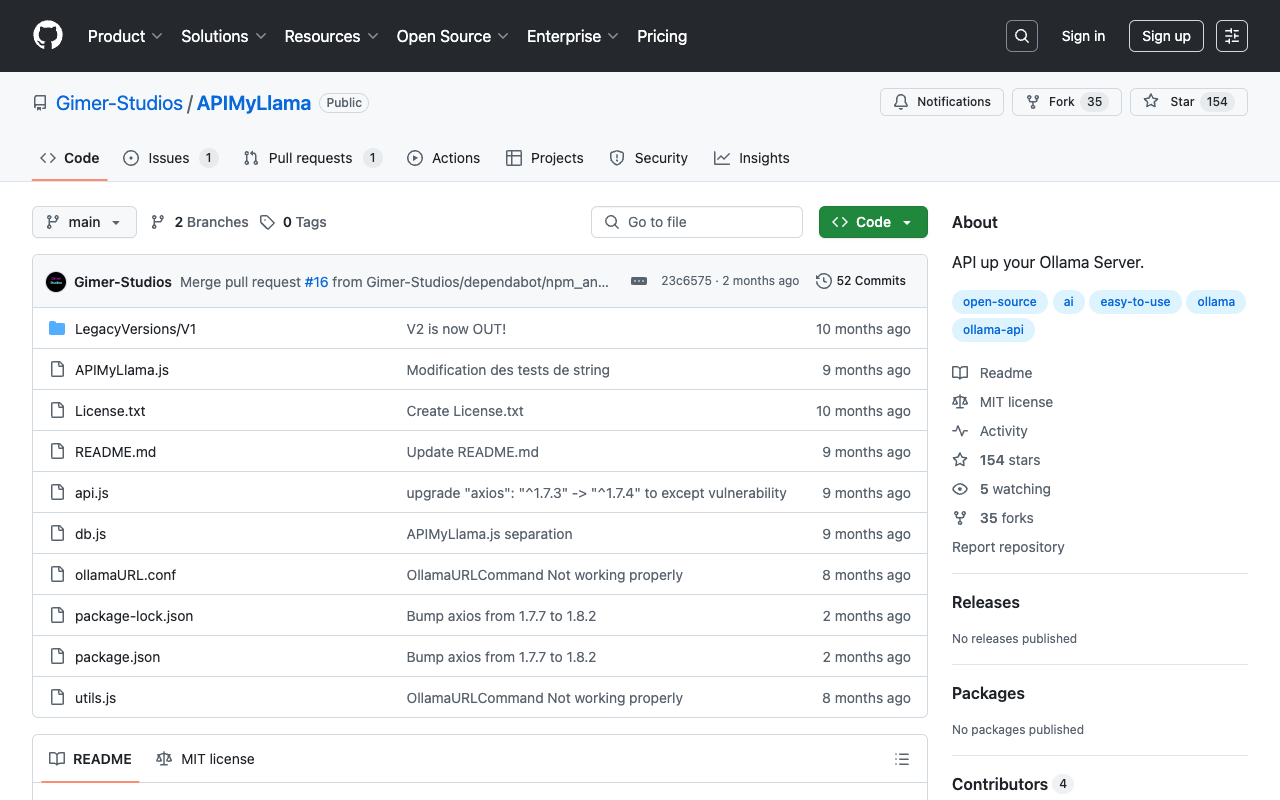Open the main branch selector dropdown
This screenshot has width=1280, height=800.
point(84,222)
